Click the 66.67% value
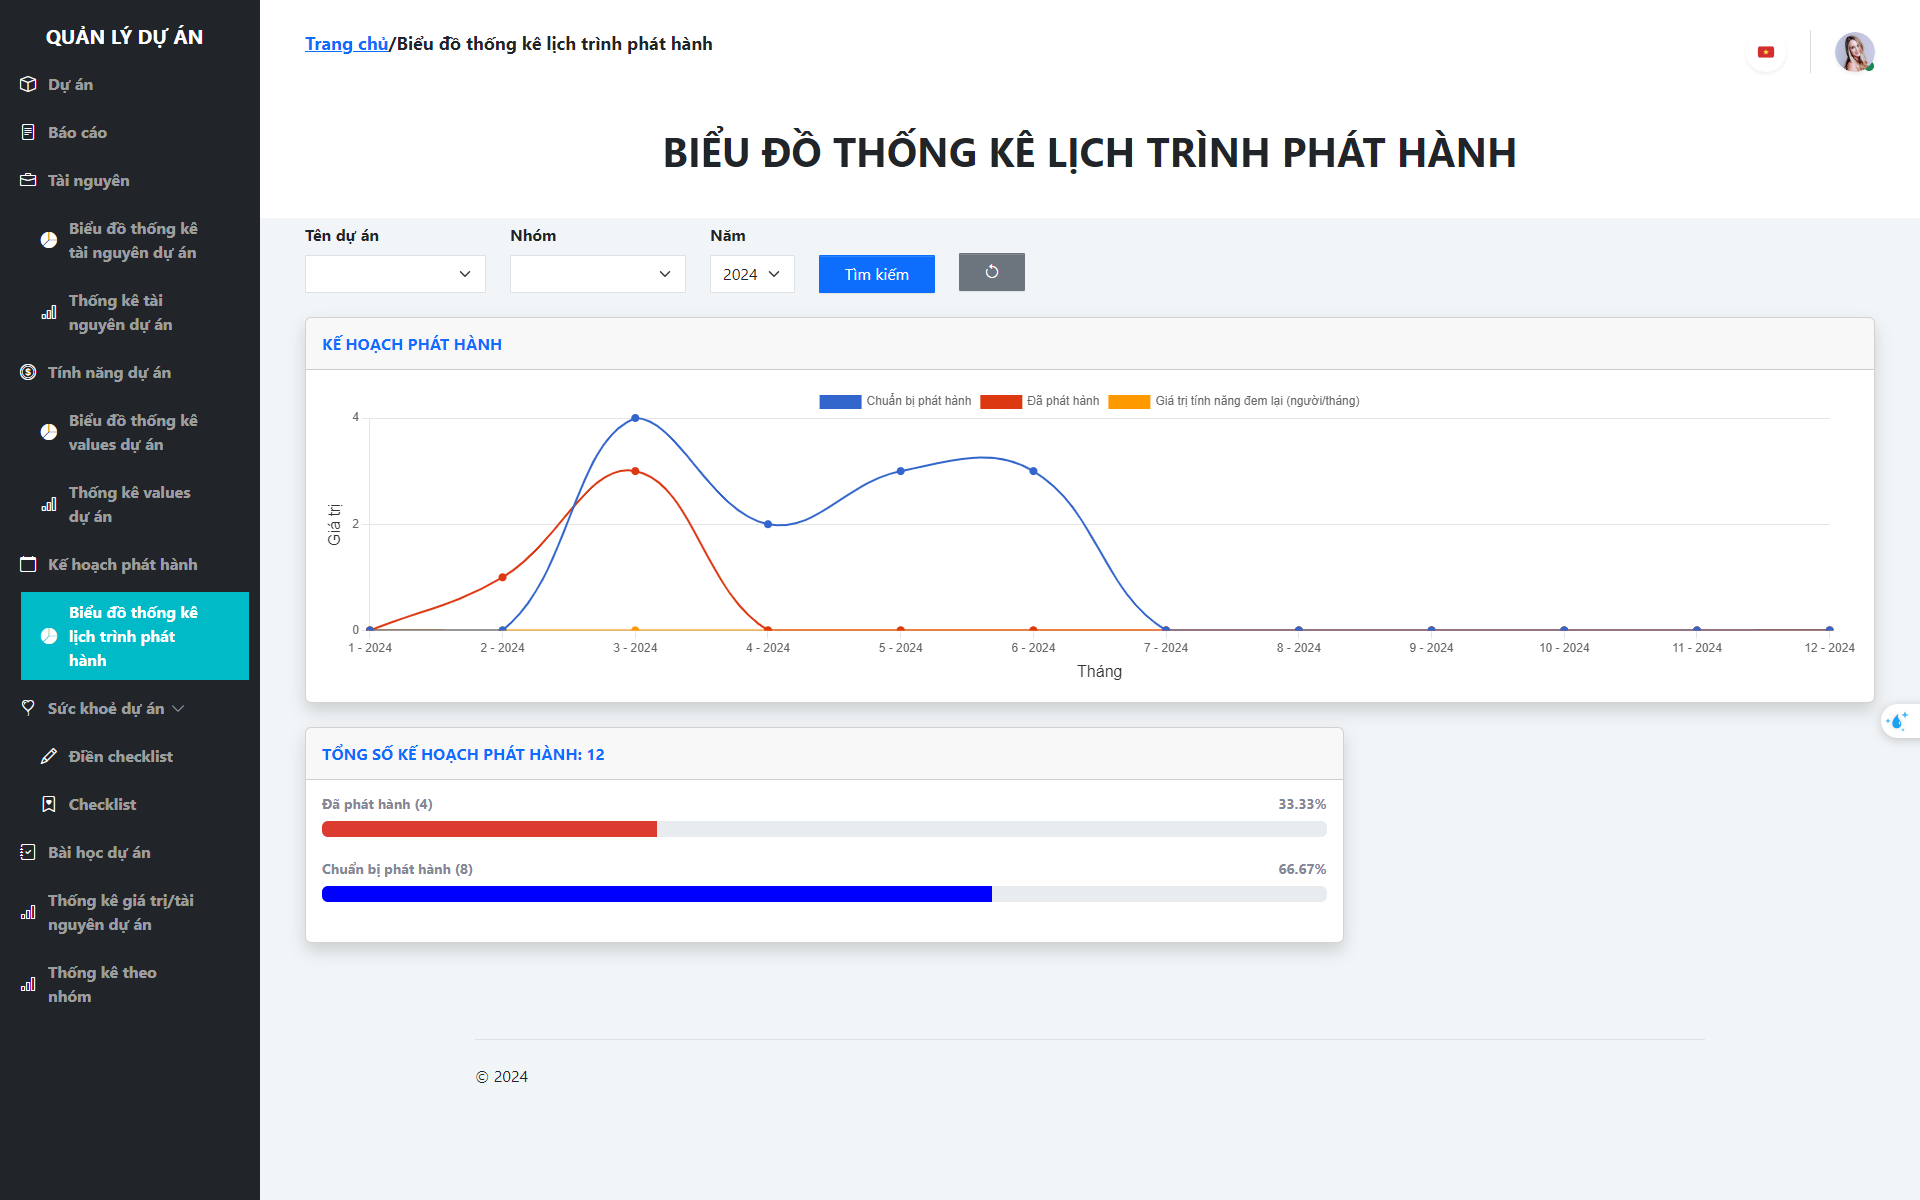1920x1200 pixels. click(1302, 869)
